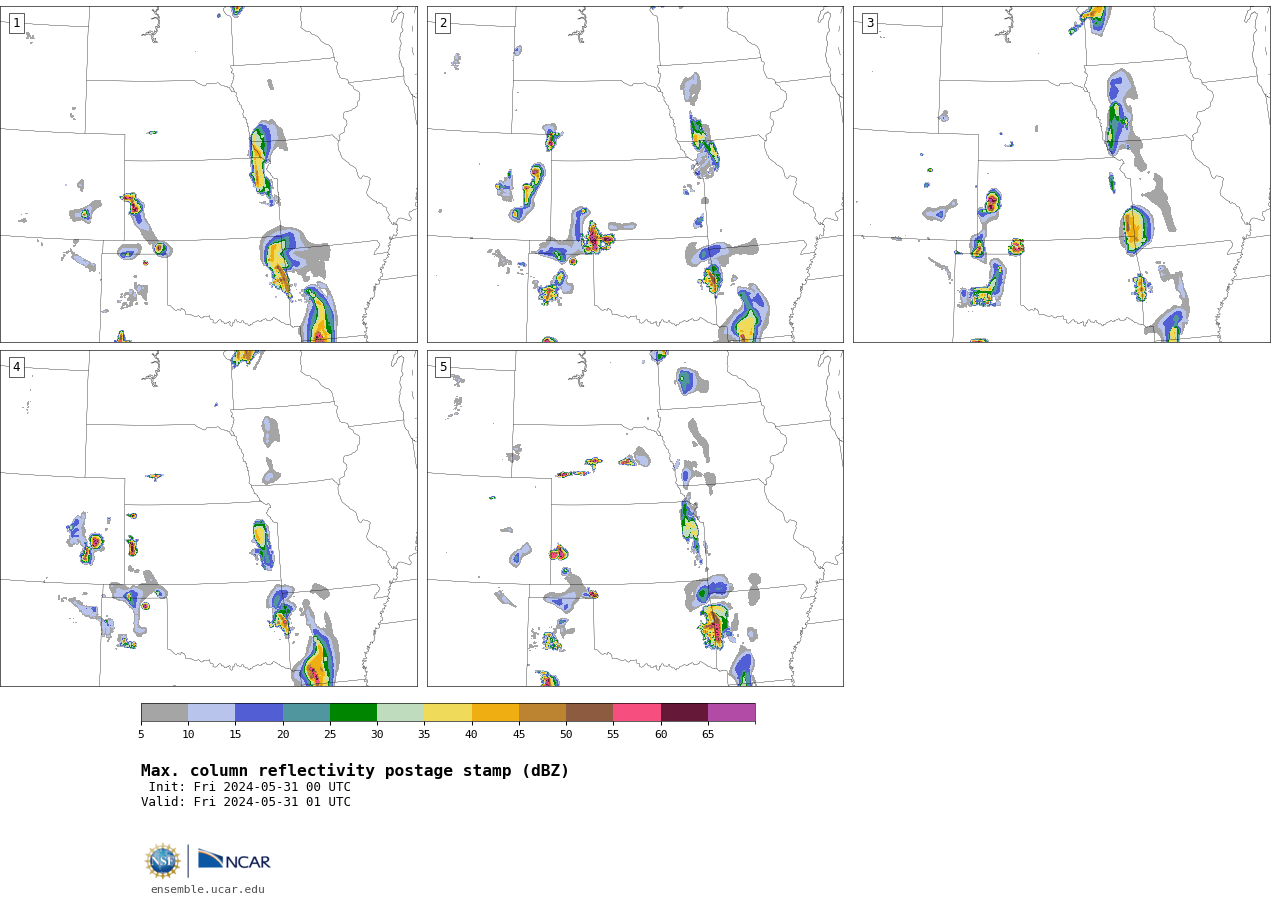Screen dimensions: 1280x901
Task: Click the panel number 4 label box
Action: (x=17, y=367)
